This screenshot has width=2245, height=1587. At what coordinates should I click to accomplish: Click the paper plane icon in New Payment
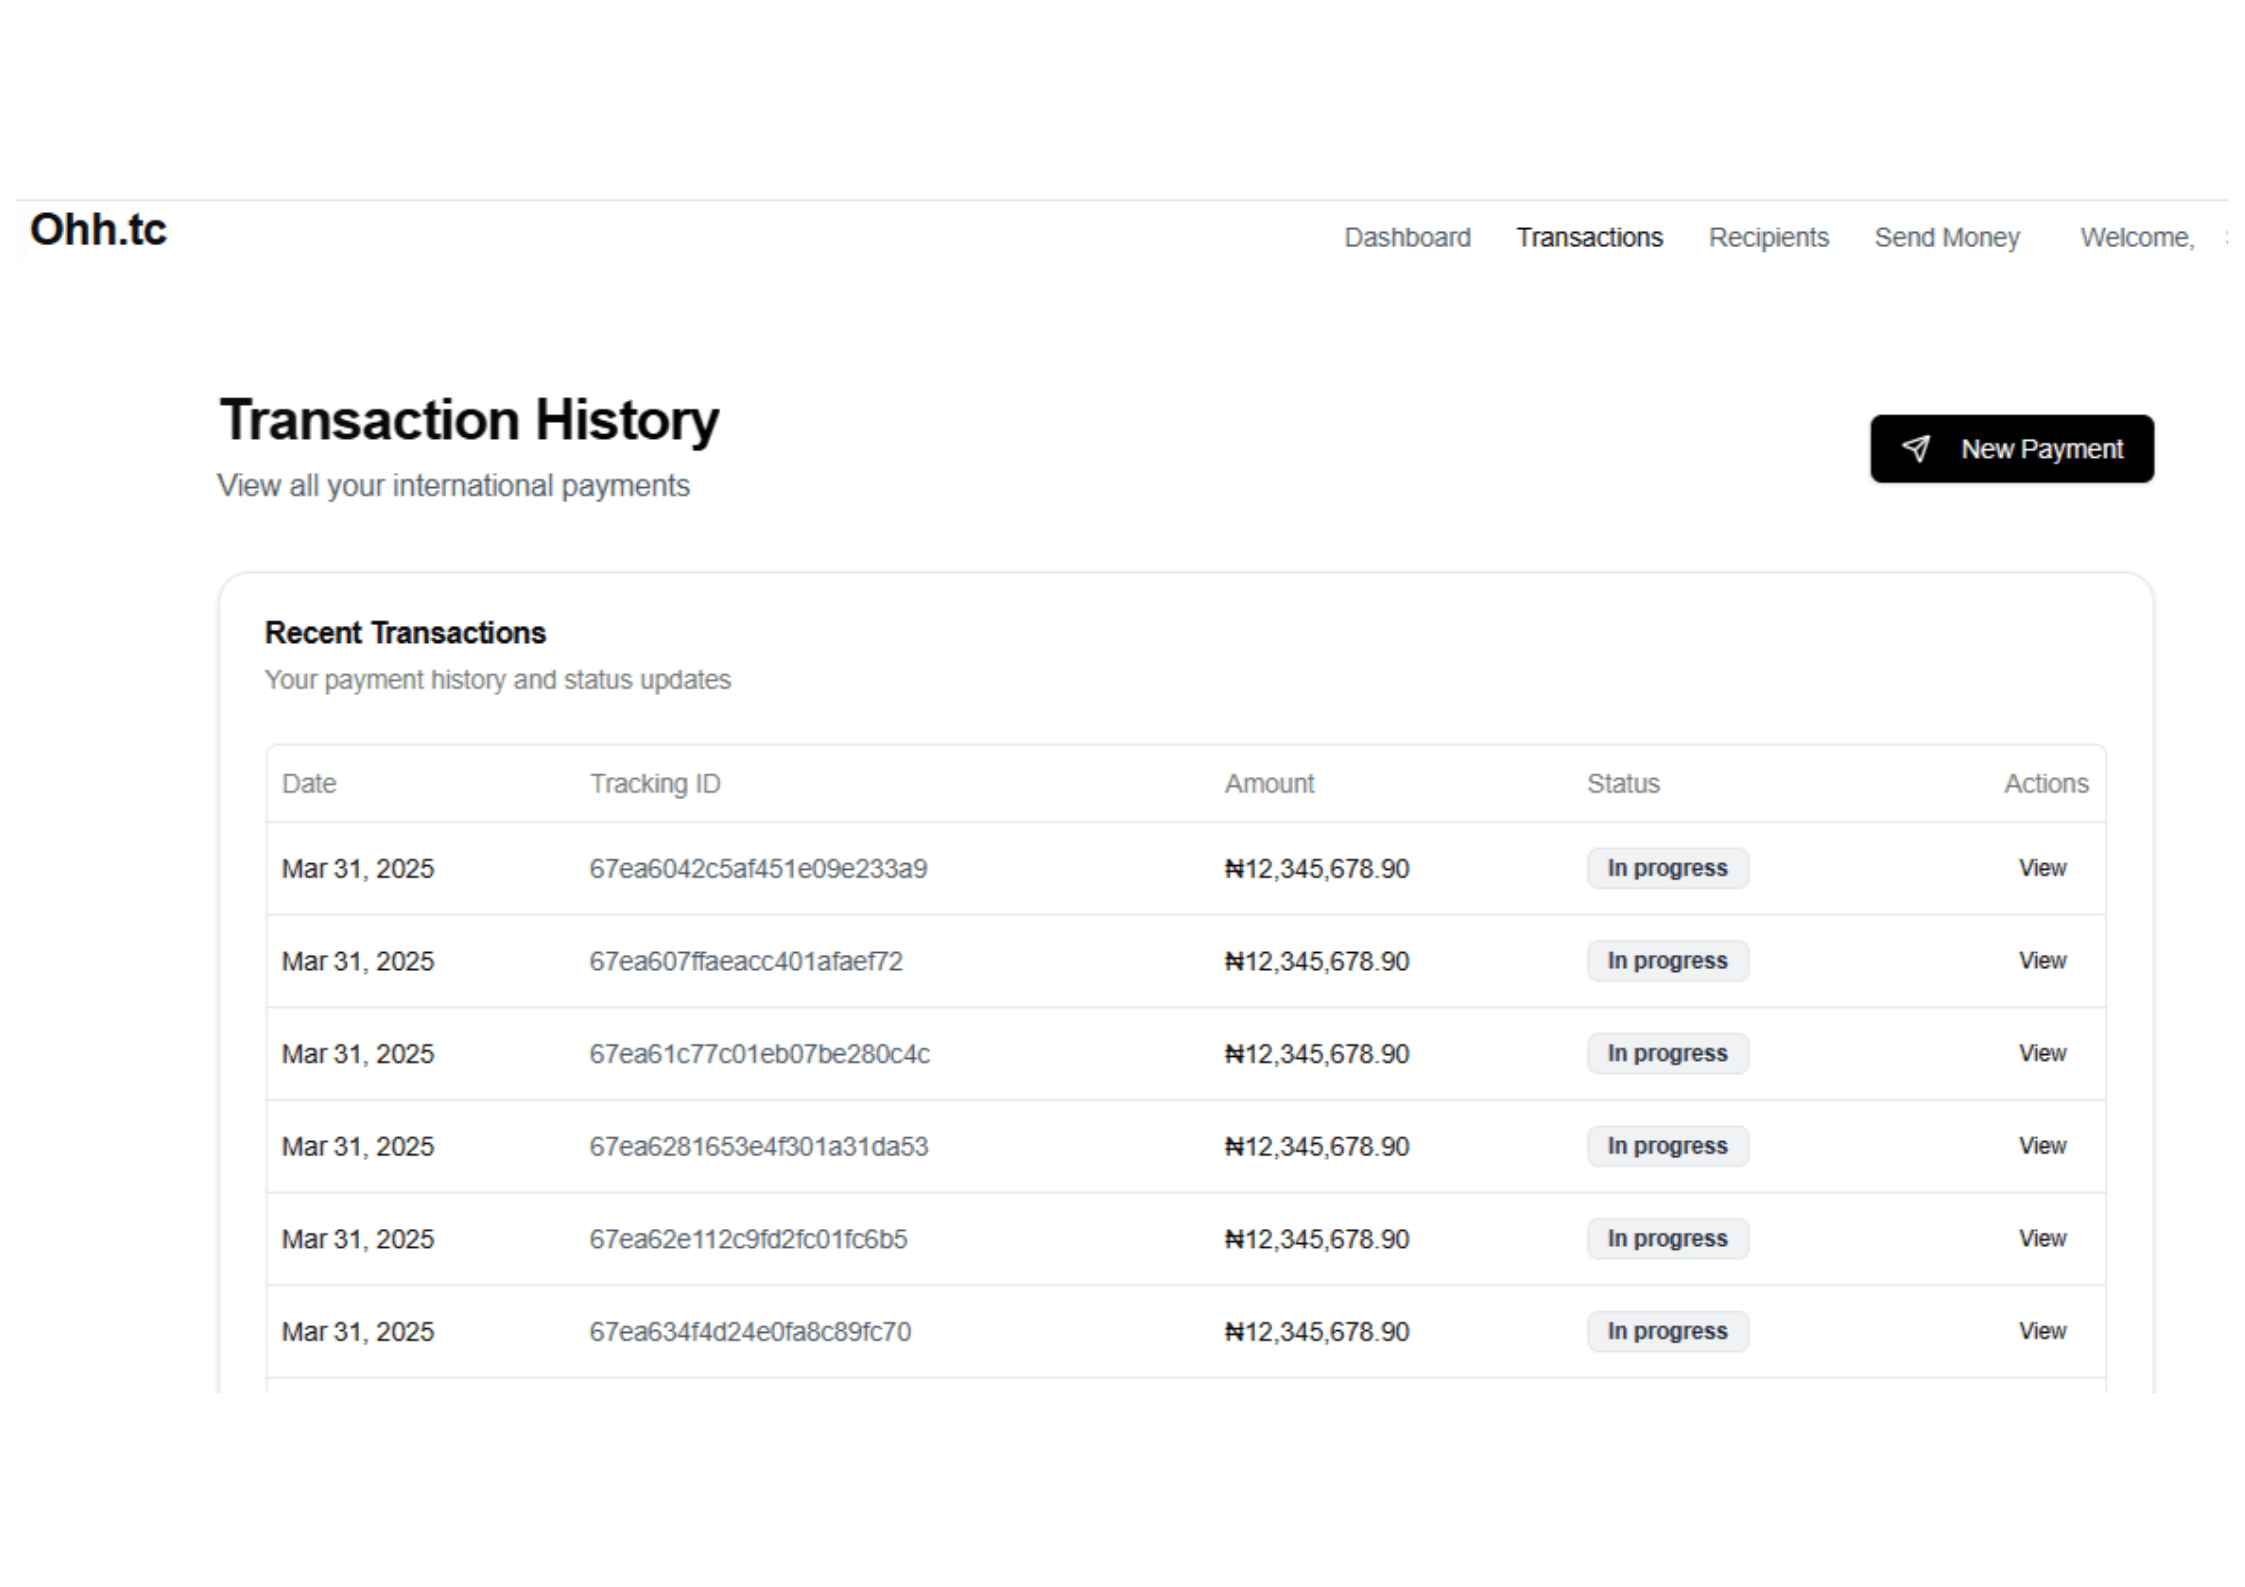pos(1915,448)
